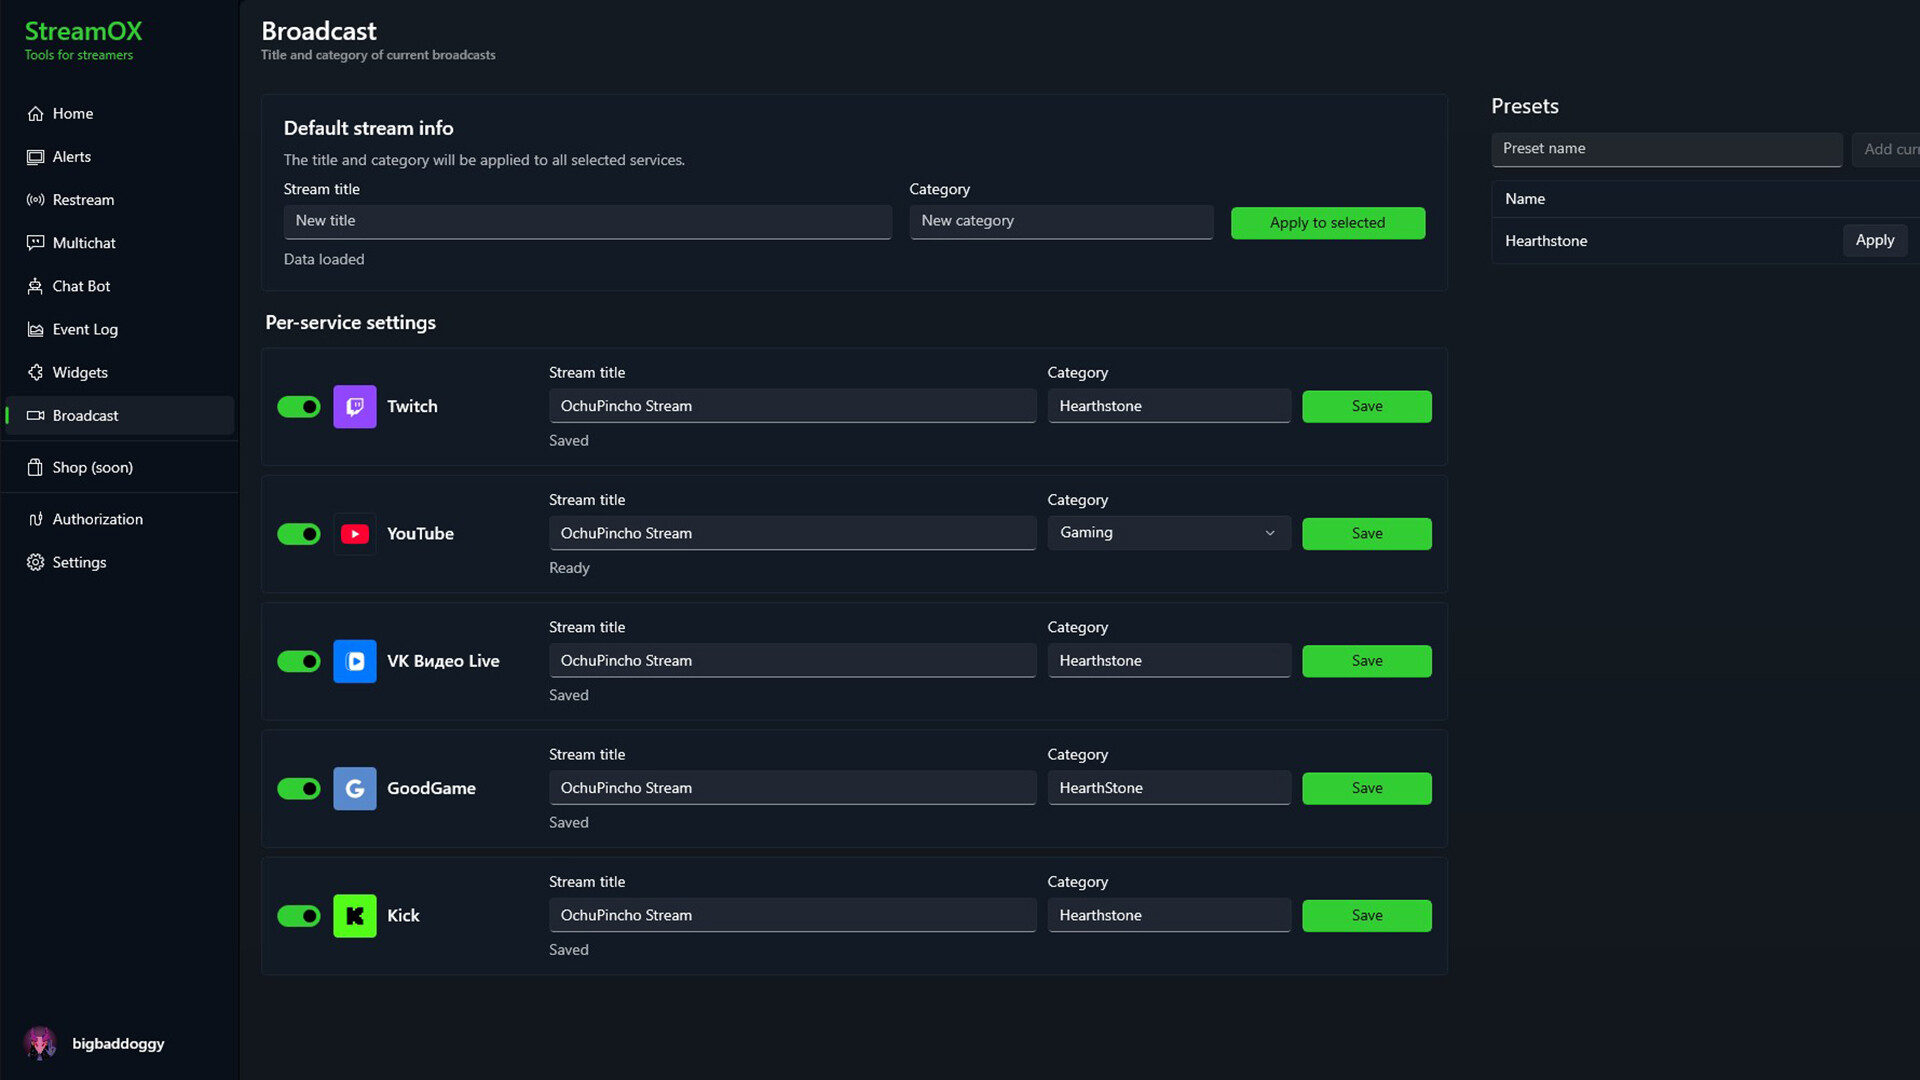Click the Twitch stream title field
This screenshot has height=1080, width=1920.
(x=792, y=406)
